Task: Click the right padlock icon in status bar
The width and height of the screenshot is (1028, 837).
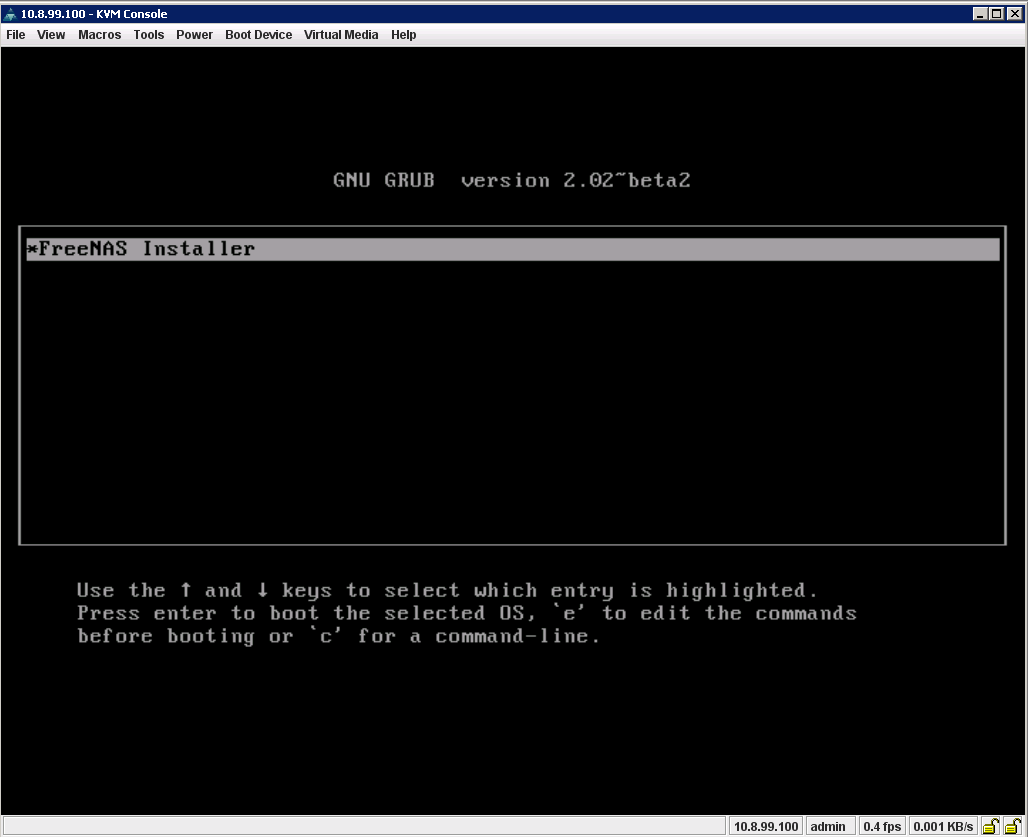Action: click(1013, 826)
